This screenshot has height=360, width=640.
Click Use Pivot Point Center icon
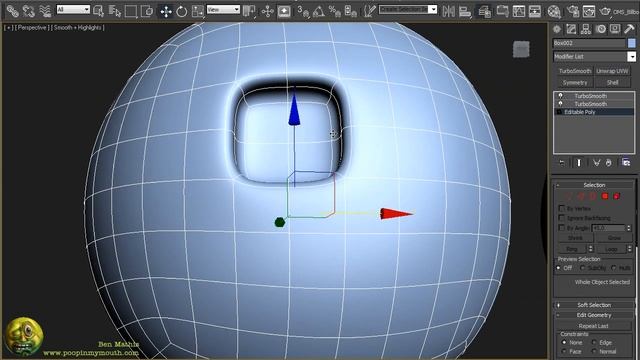pyautogui.click(x=249, y=11)
